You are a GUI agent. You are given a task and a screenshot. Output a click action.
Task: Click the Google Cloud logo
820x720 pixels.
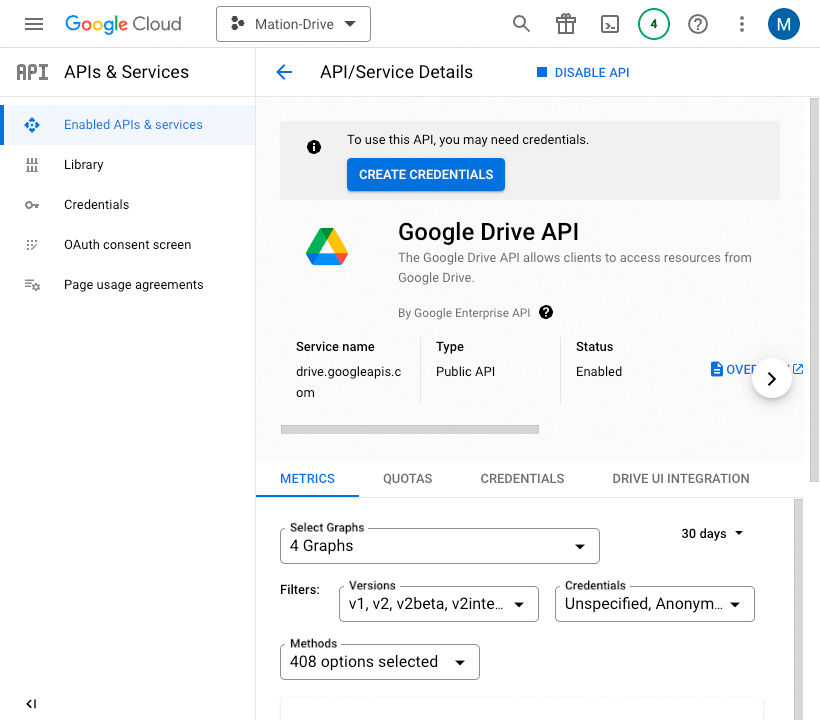coord(123,24)
